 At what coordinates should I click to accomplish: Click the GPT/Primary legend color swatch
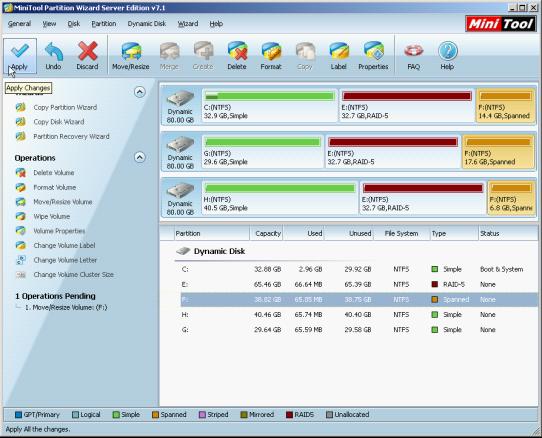(x=18, y=415)
